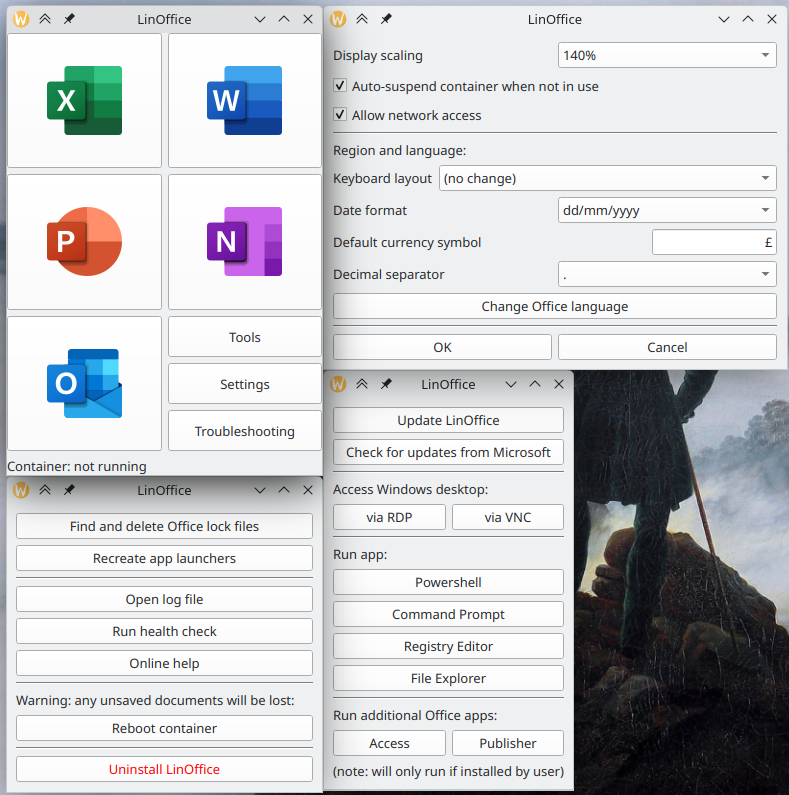Image resolution: width=789 pixels, height=795 pixels.
Task: Open File Explorer
Action: click(448, 678)
